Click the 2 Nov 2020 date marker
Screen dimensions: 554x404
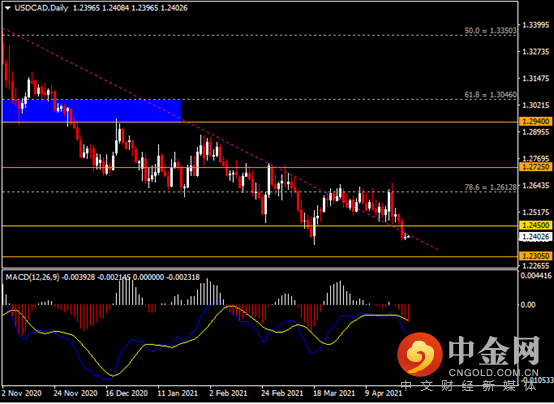pyautogui.click(x=21, y=393)
